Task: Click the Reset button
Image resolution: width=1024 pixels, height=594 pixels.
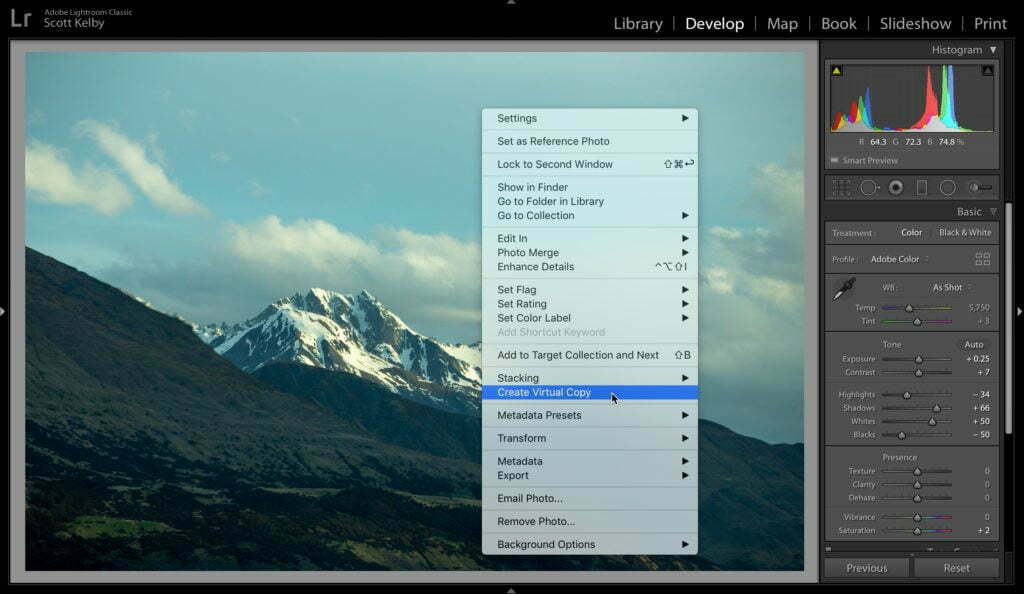Action: pyautogui.click(x=956, y=568)
